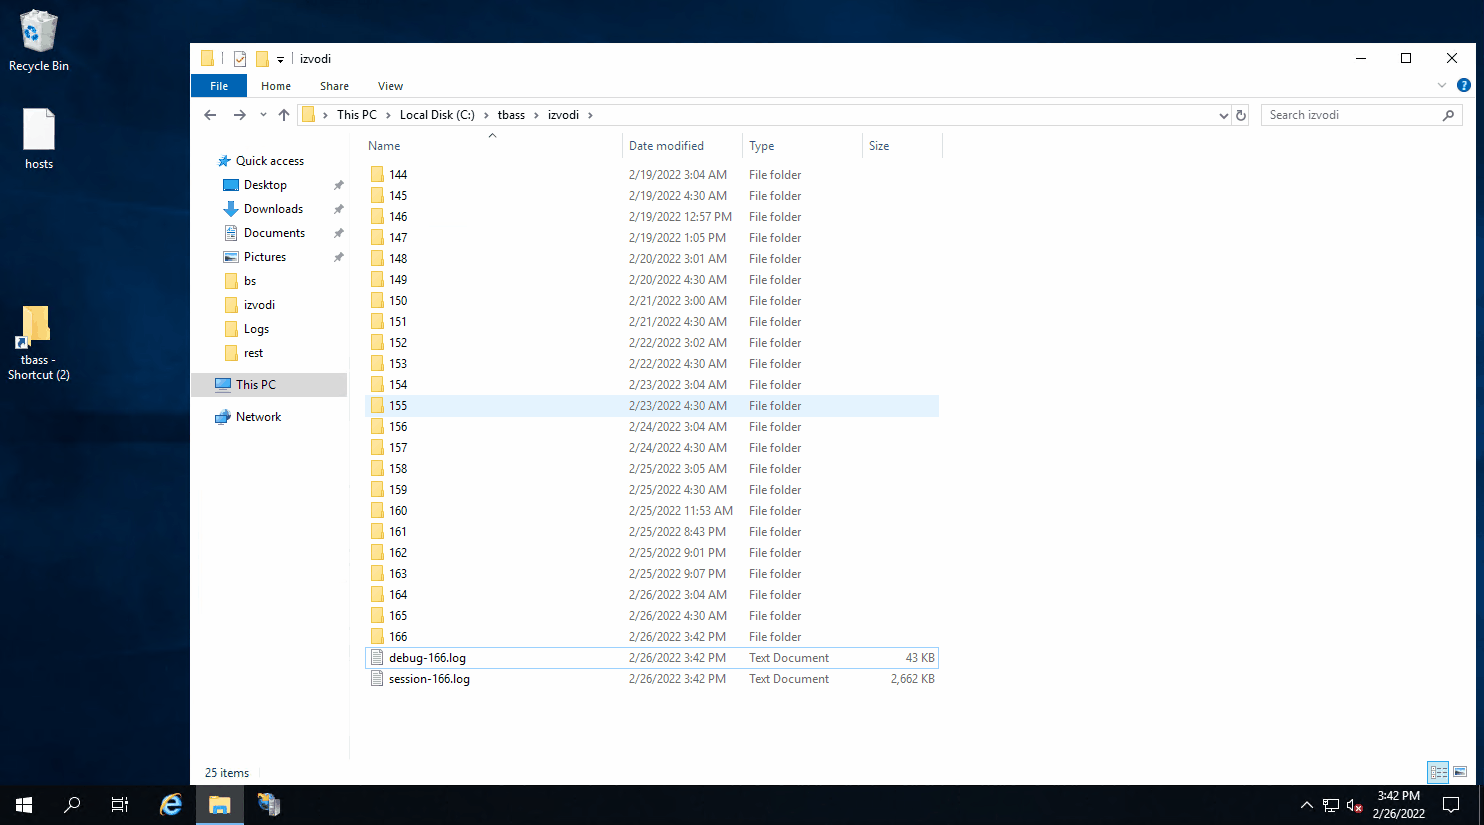
Task: Click tbass in the address breadcrumb
Action: click(x=511, y=115)
